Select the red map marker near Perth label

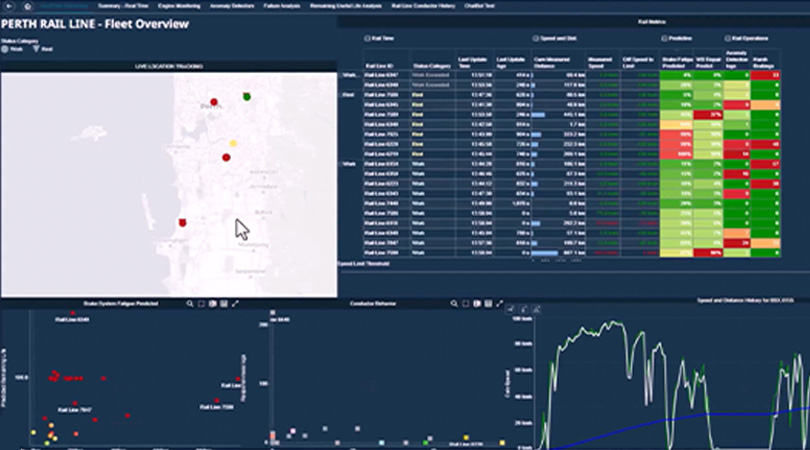point(214,102)
